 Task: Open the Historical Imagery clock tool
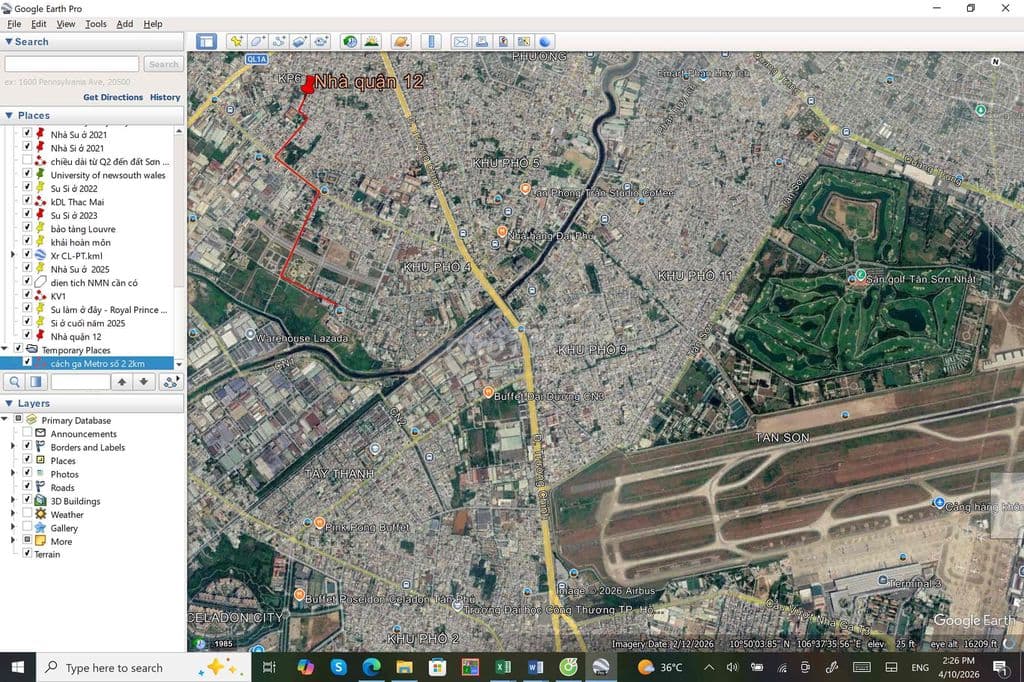(350, 42)
